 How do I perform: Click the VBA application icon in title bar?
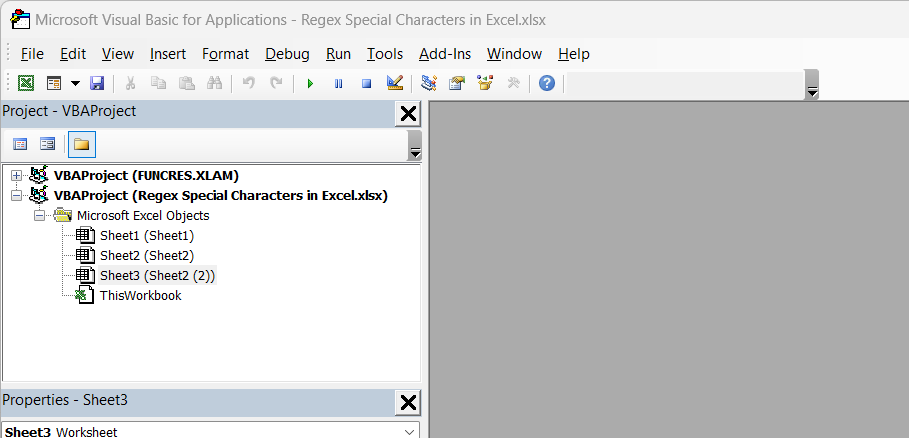pyautogui.click(x=20, y=19)
